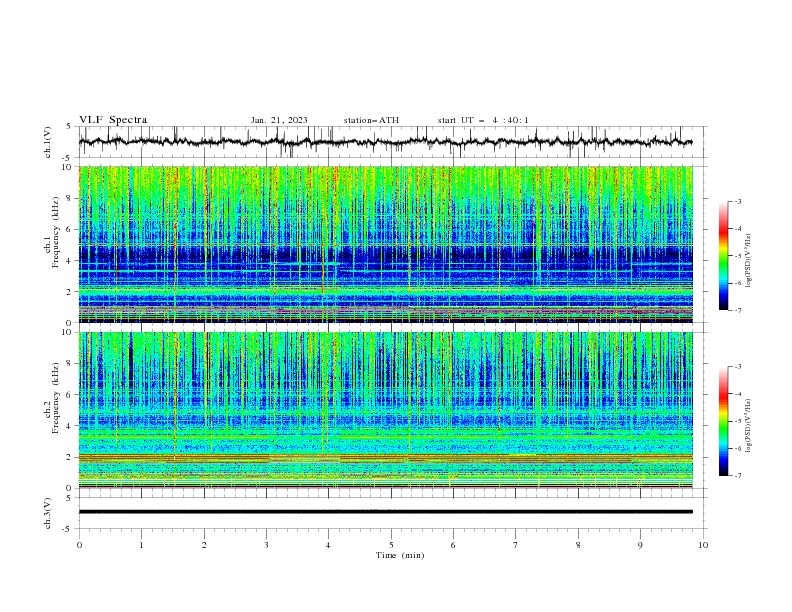The width and height of the screenshot is (792, 612).
Task: Click the '-3' tick on ch.1 color bar
Action: point(738,201)
